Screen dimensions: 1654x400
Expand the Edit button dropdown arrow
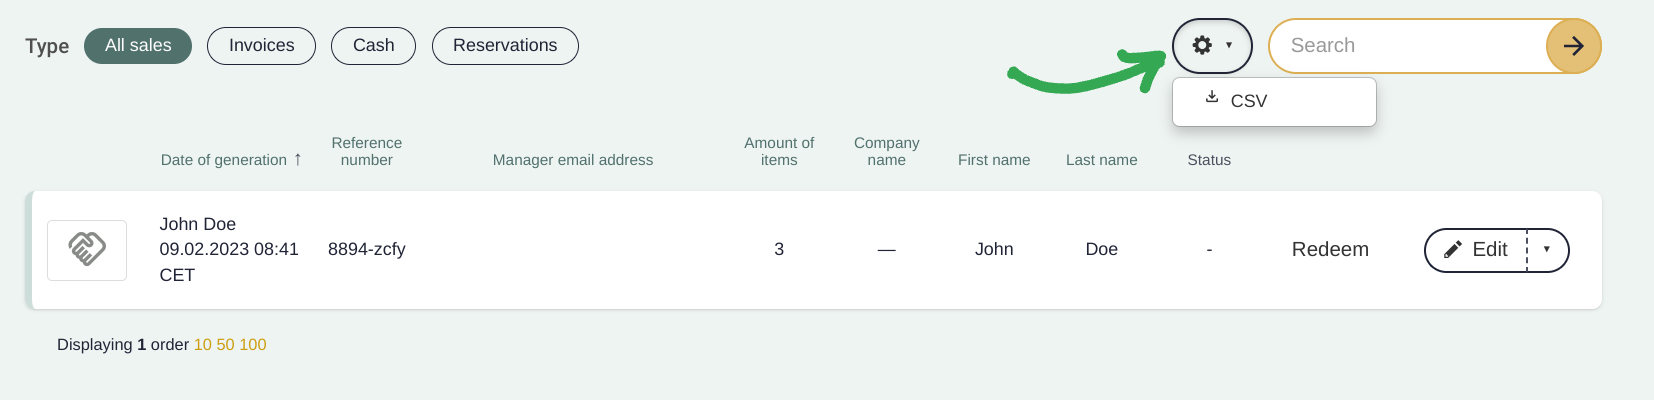[1547, 250]
